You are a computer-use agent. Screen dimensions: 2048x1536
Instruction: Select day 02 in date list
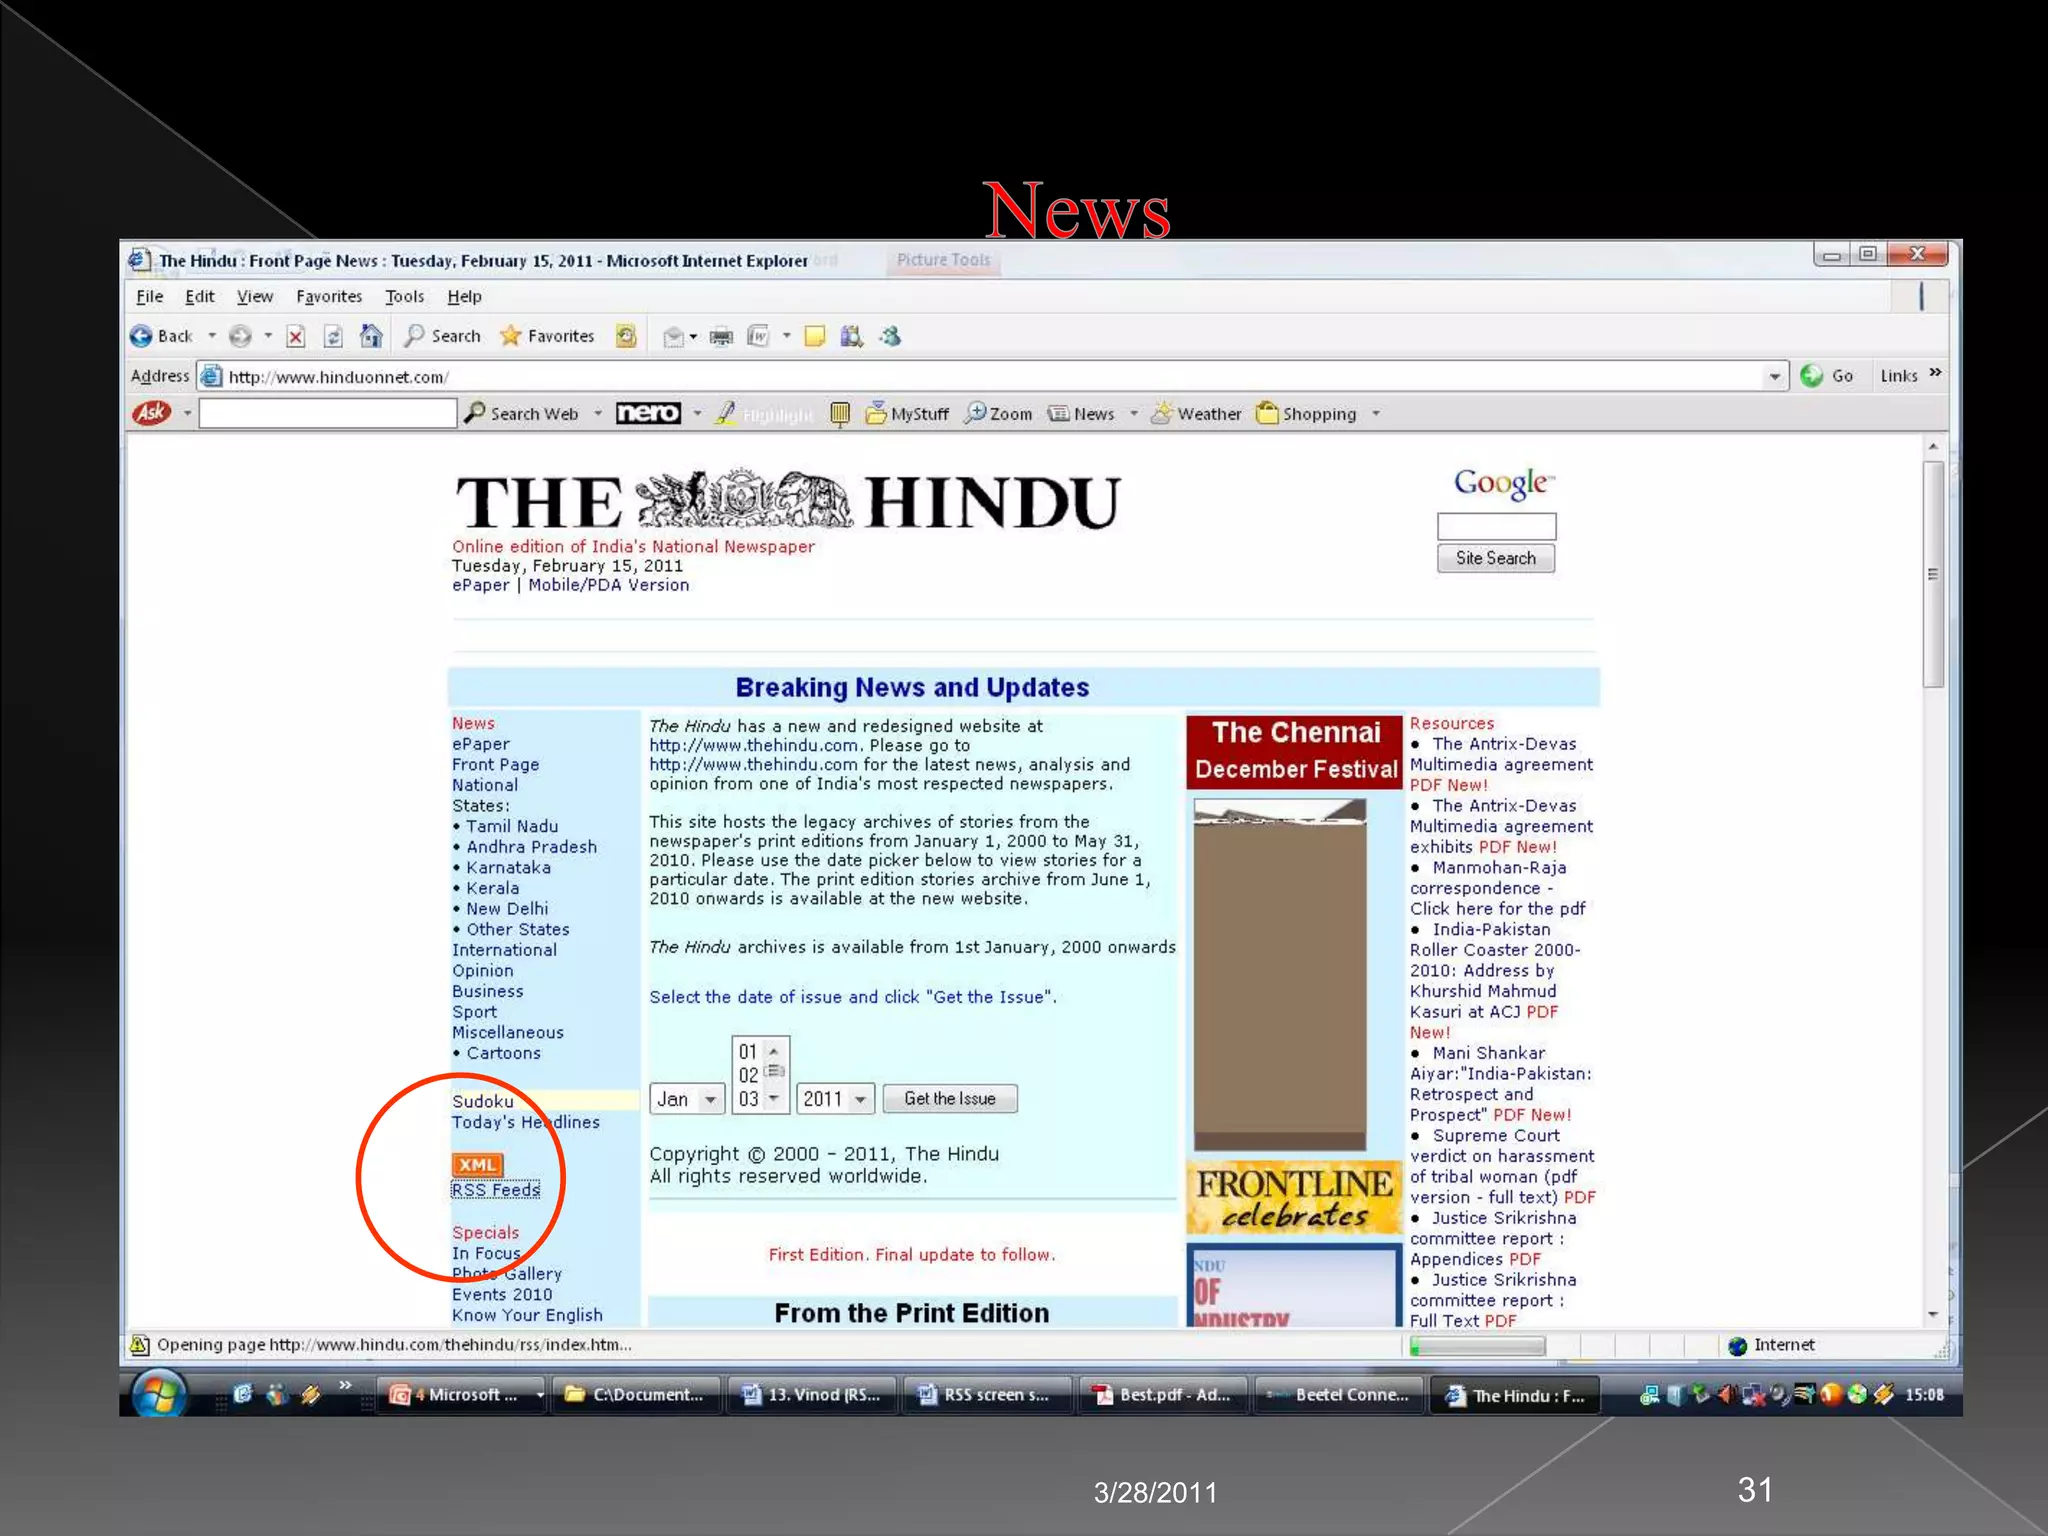[748, 1075]
